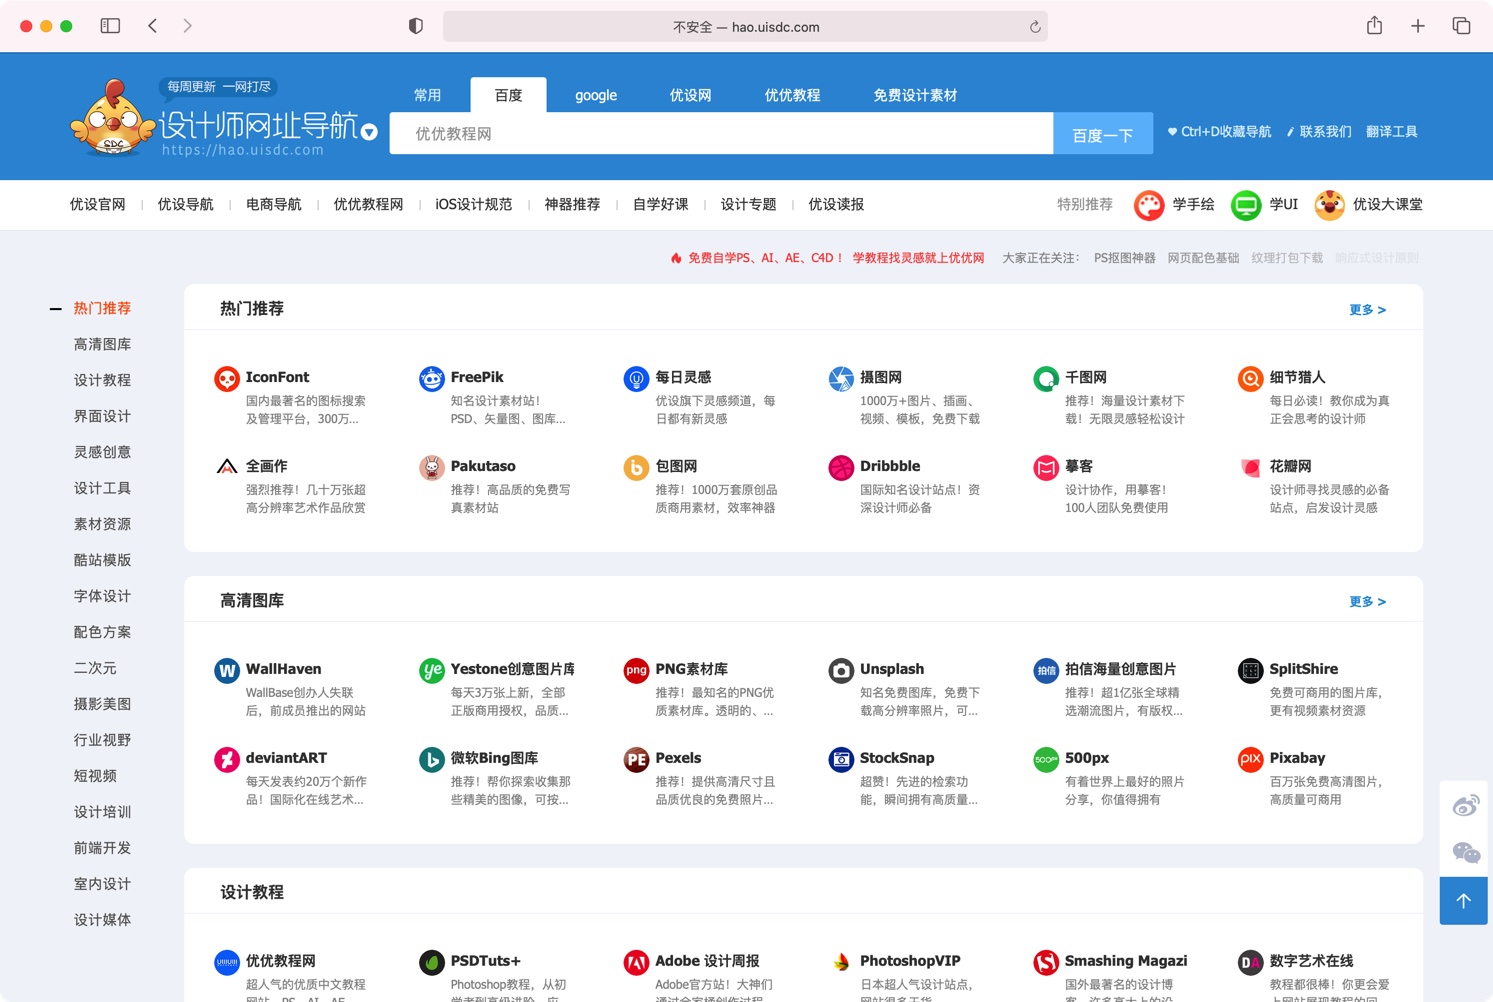Click the Safari privacy shield icon
Screen dimensions: 1493x1002
tap(416, 26)
